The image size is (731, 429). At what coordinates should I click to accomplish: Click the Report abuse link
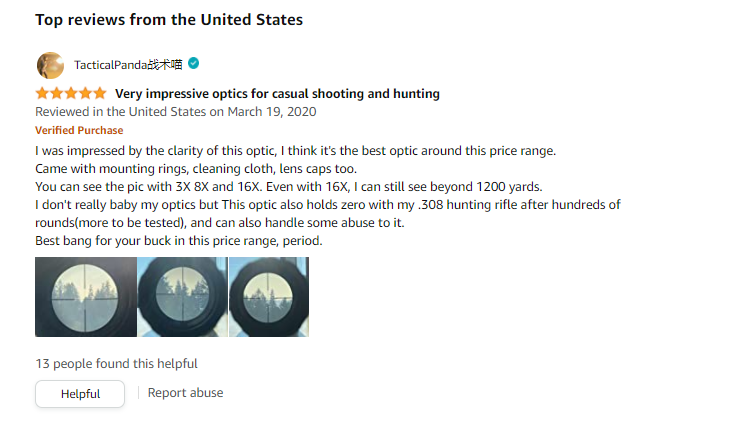pos(185,393)
